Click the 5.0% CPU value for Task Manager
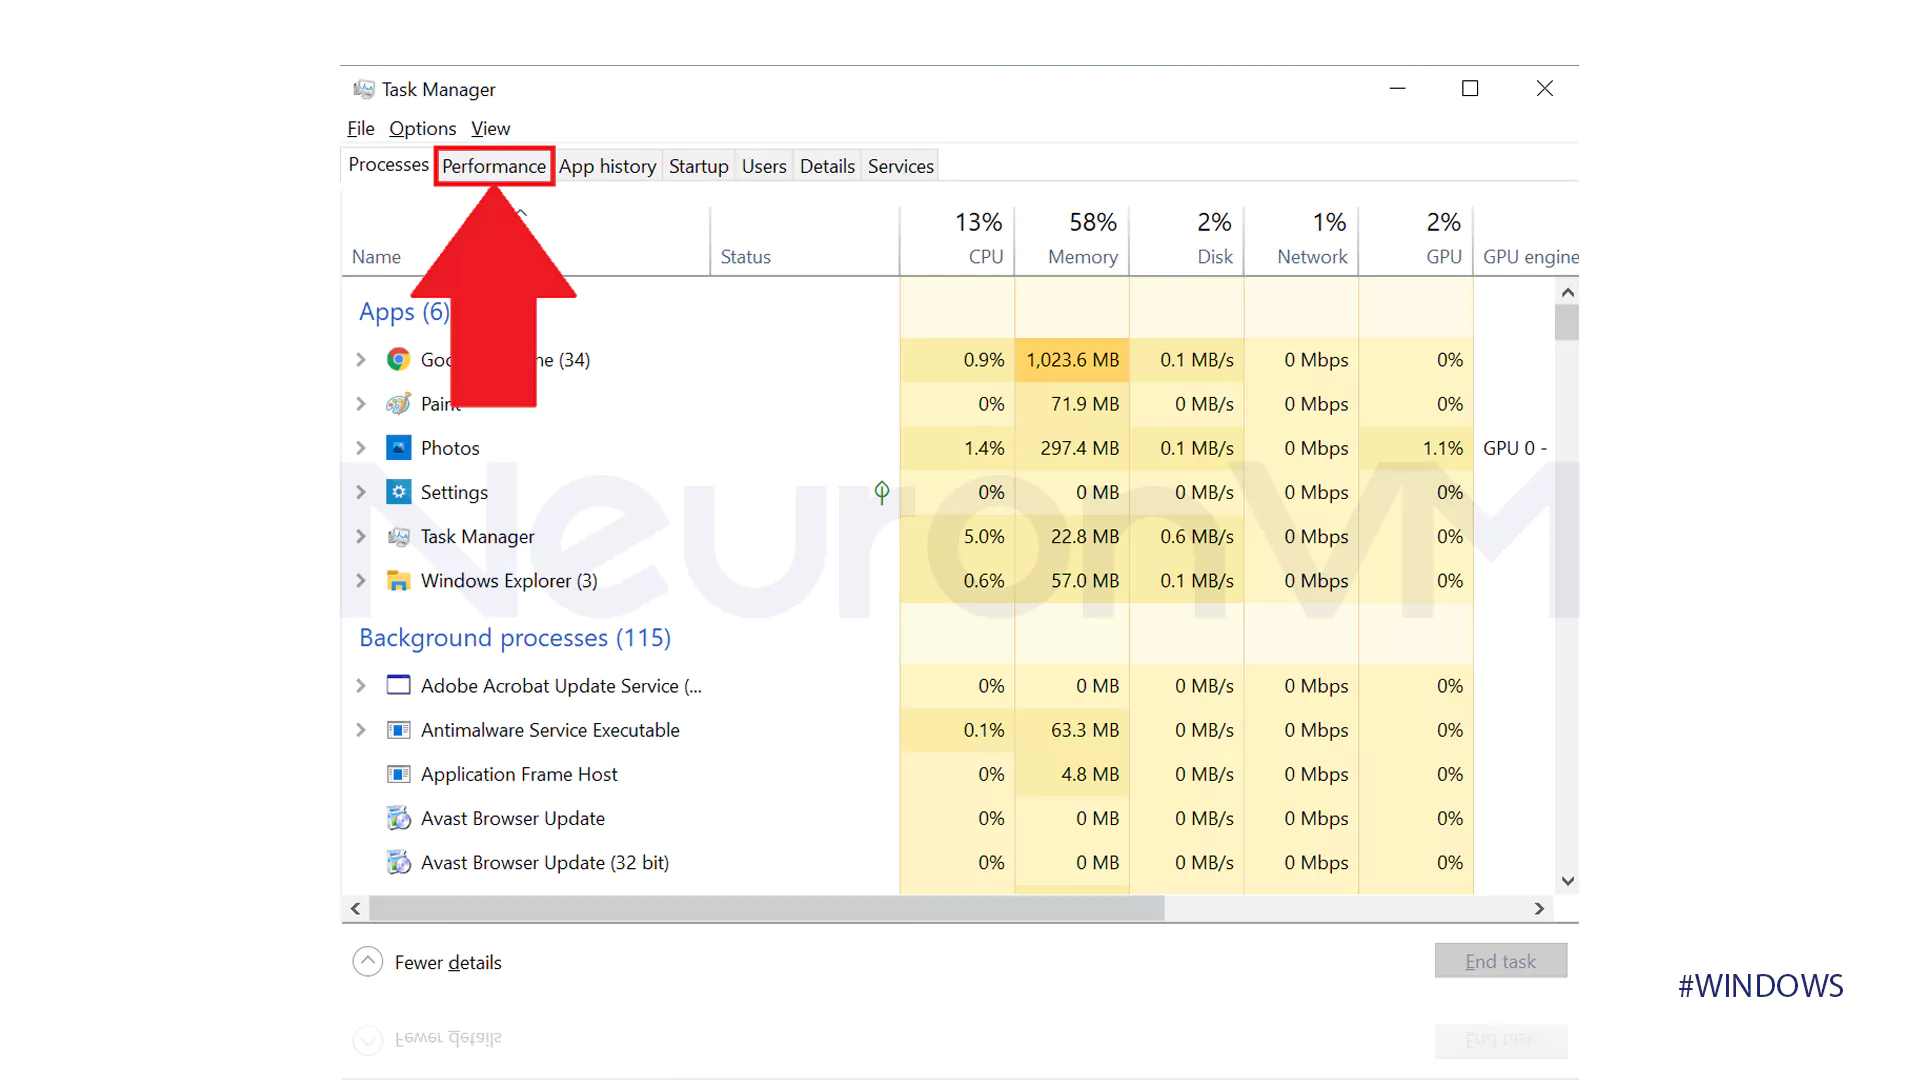This screenshot has height=1080, width=1920. coord(984,536)
